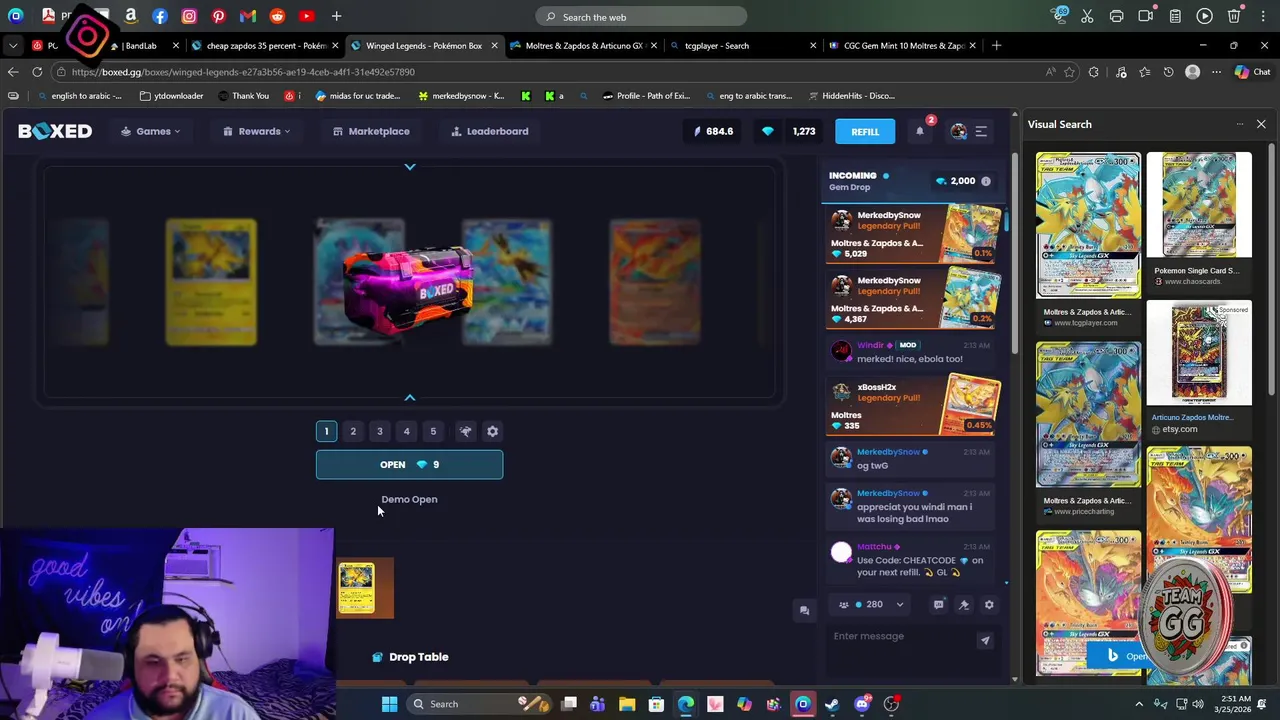Click the Search the web box

pos(641,17)
